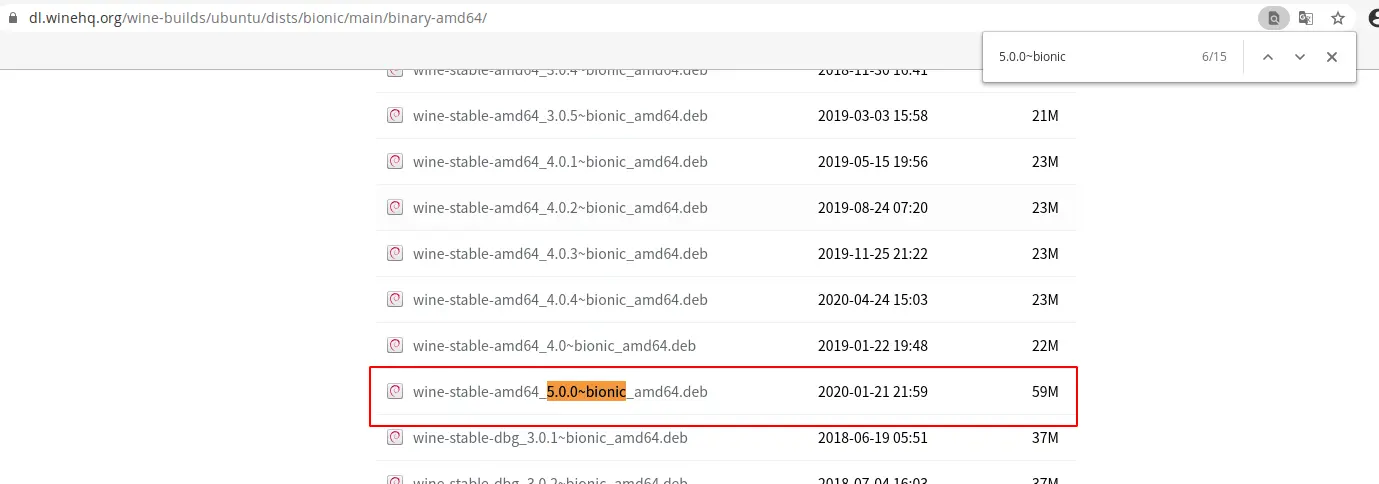The image size is (1379, 484).
Task: Bookmark this page with the star icon
Action: click(x=1338, y=18)
